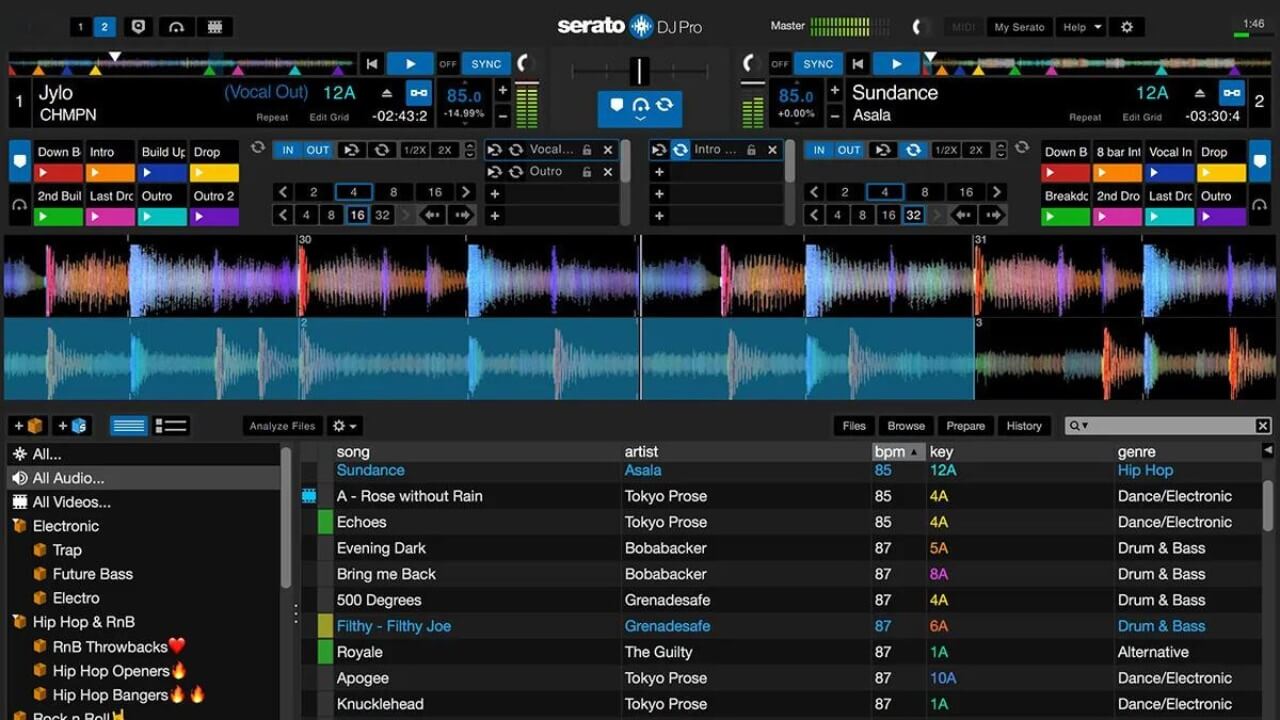Enable SYNC on deck 2
The width and height of the screenshot is (1280, 720).
tap(818, 64)
